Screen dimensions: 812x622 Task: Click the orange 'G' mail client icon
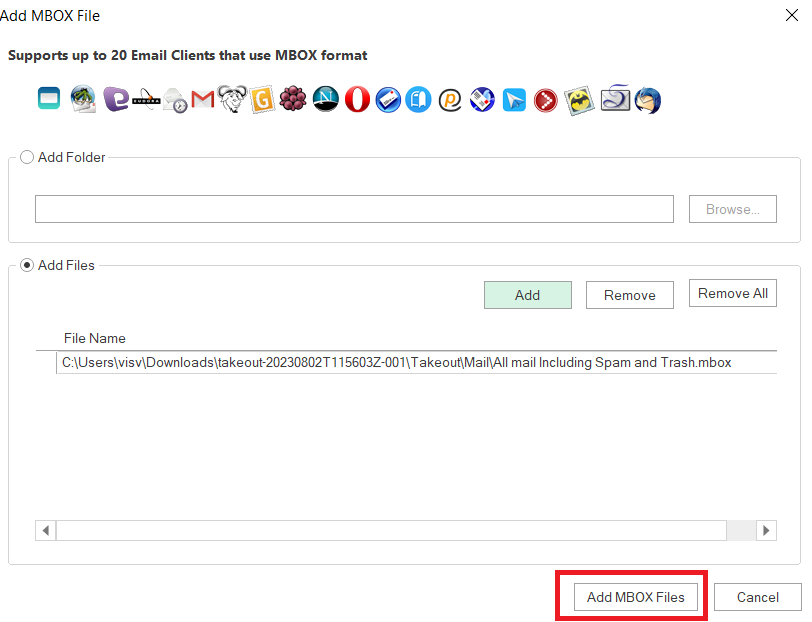[x=263, y=99]
